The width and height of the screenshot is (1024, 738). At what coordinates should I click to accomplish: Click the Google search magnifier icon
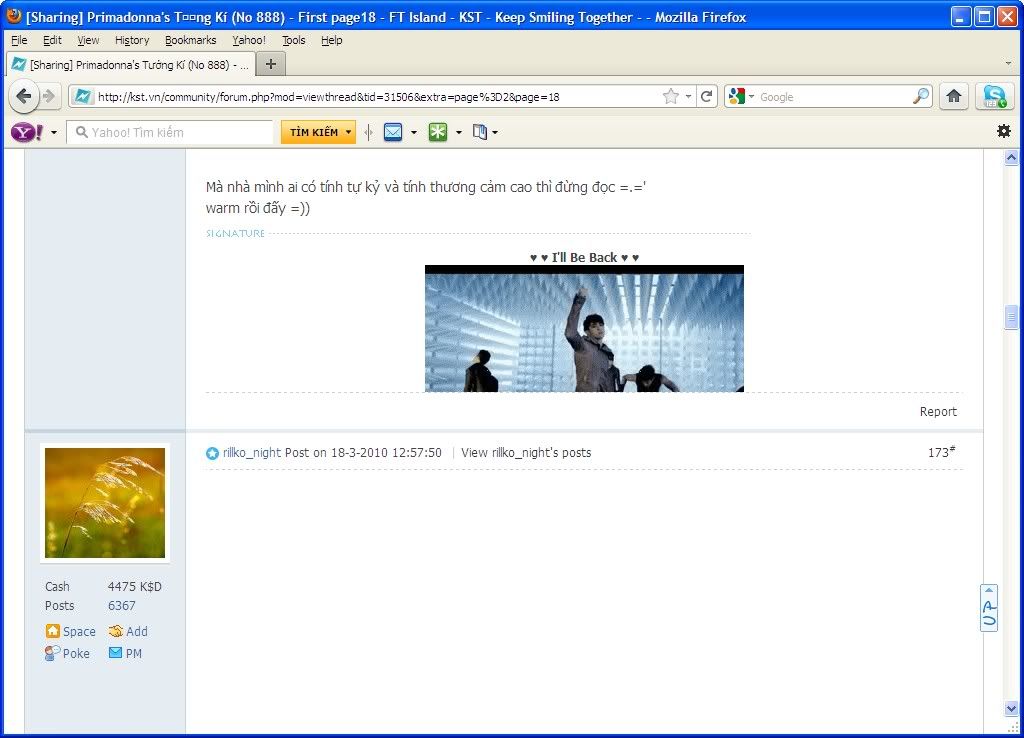click(921, 97)
